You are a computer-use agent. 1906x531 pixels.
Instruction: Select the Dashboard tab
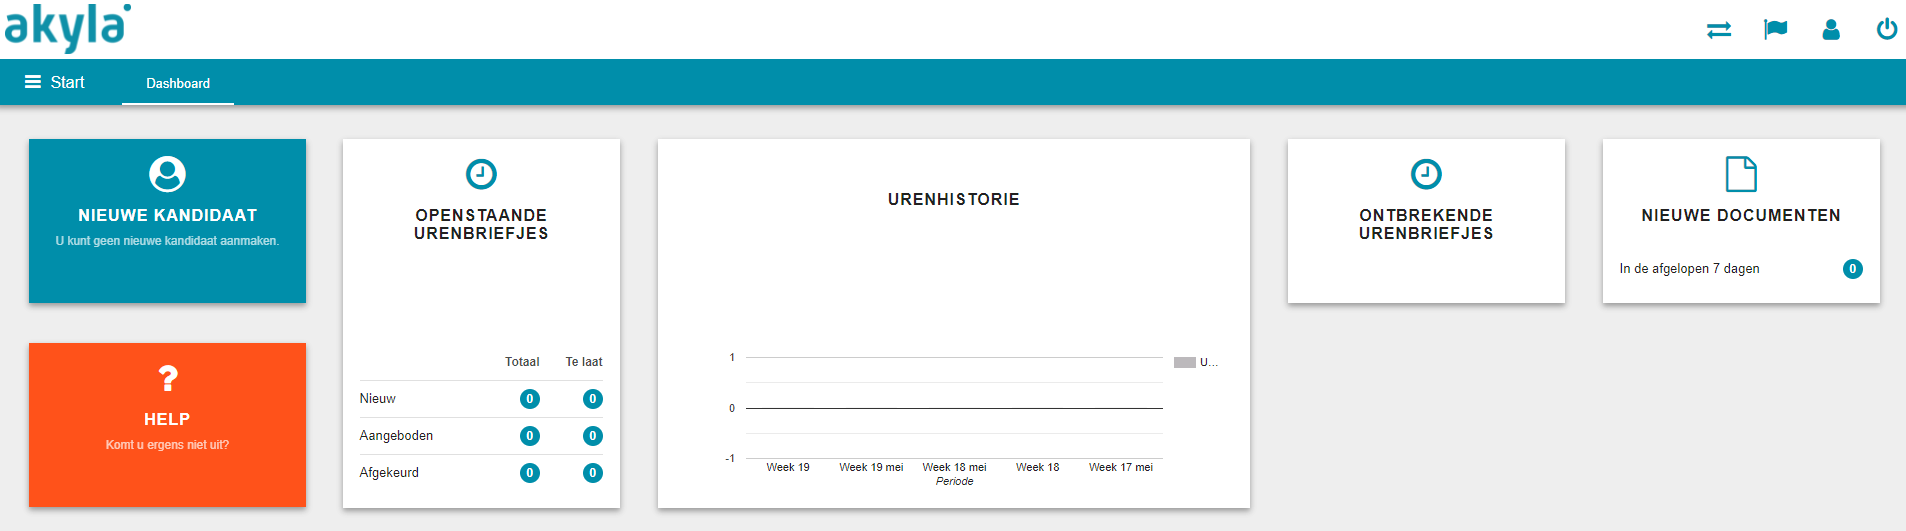178,83
